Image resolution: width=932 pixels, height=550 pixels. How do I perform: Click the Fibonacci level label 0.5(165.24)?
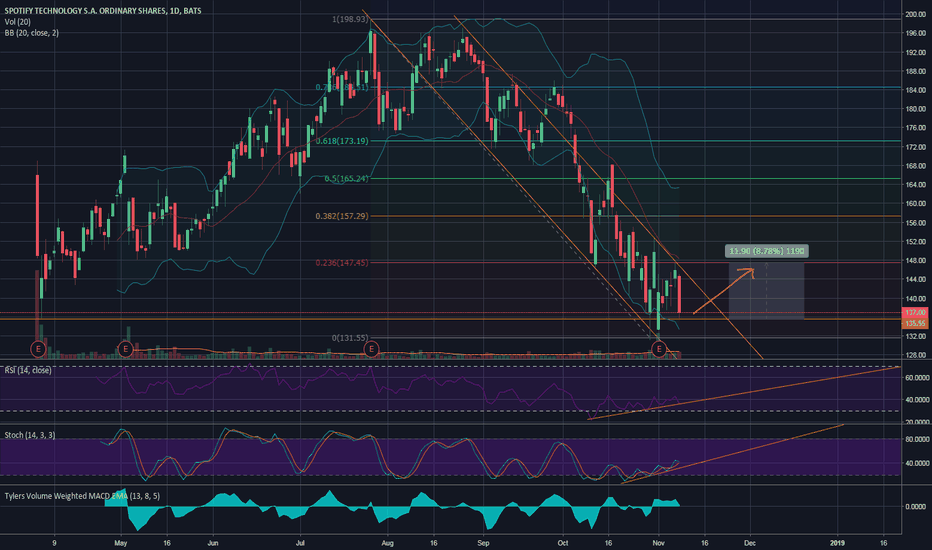click(x=347, y=178)
